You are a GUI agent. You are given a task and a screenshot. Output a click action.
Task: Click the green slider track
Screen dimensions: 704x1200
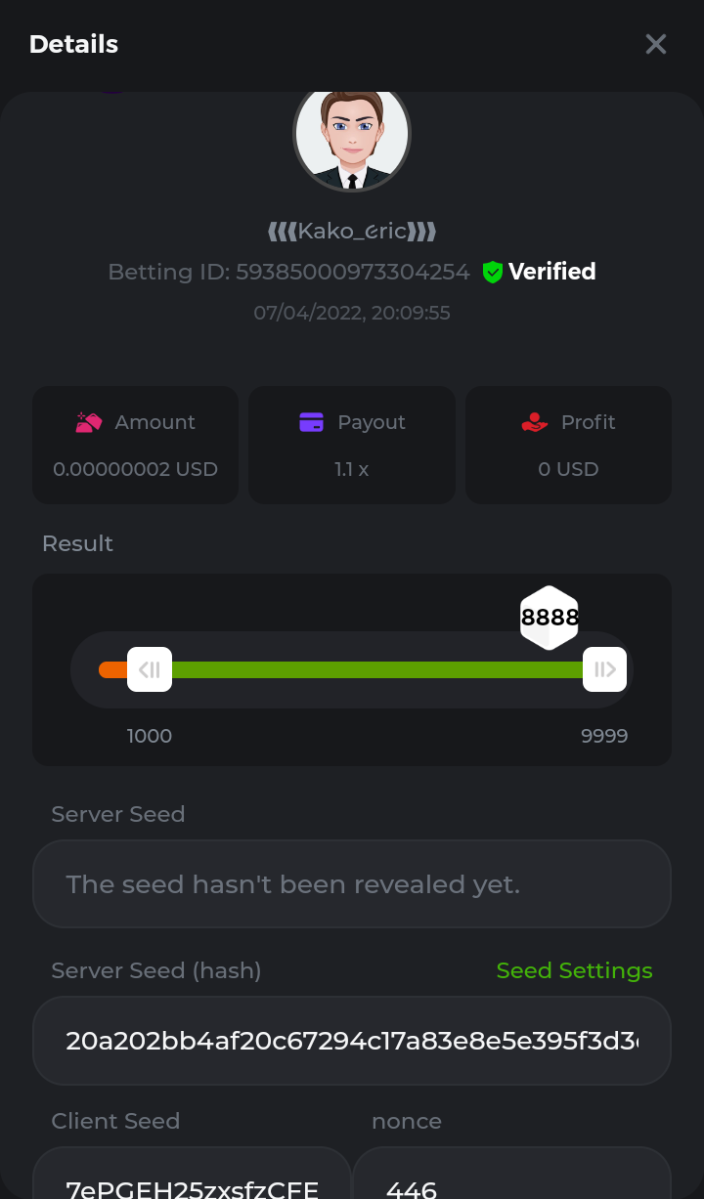point(377,669)
